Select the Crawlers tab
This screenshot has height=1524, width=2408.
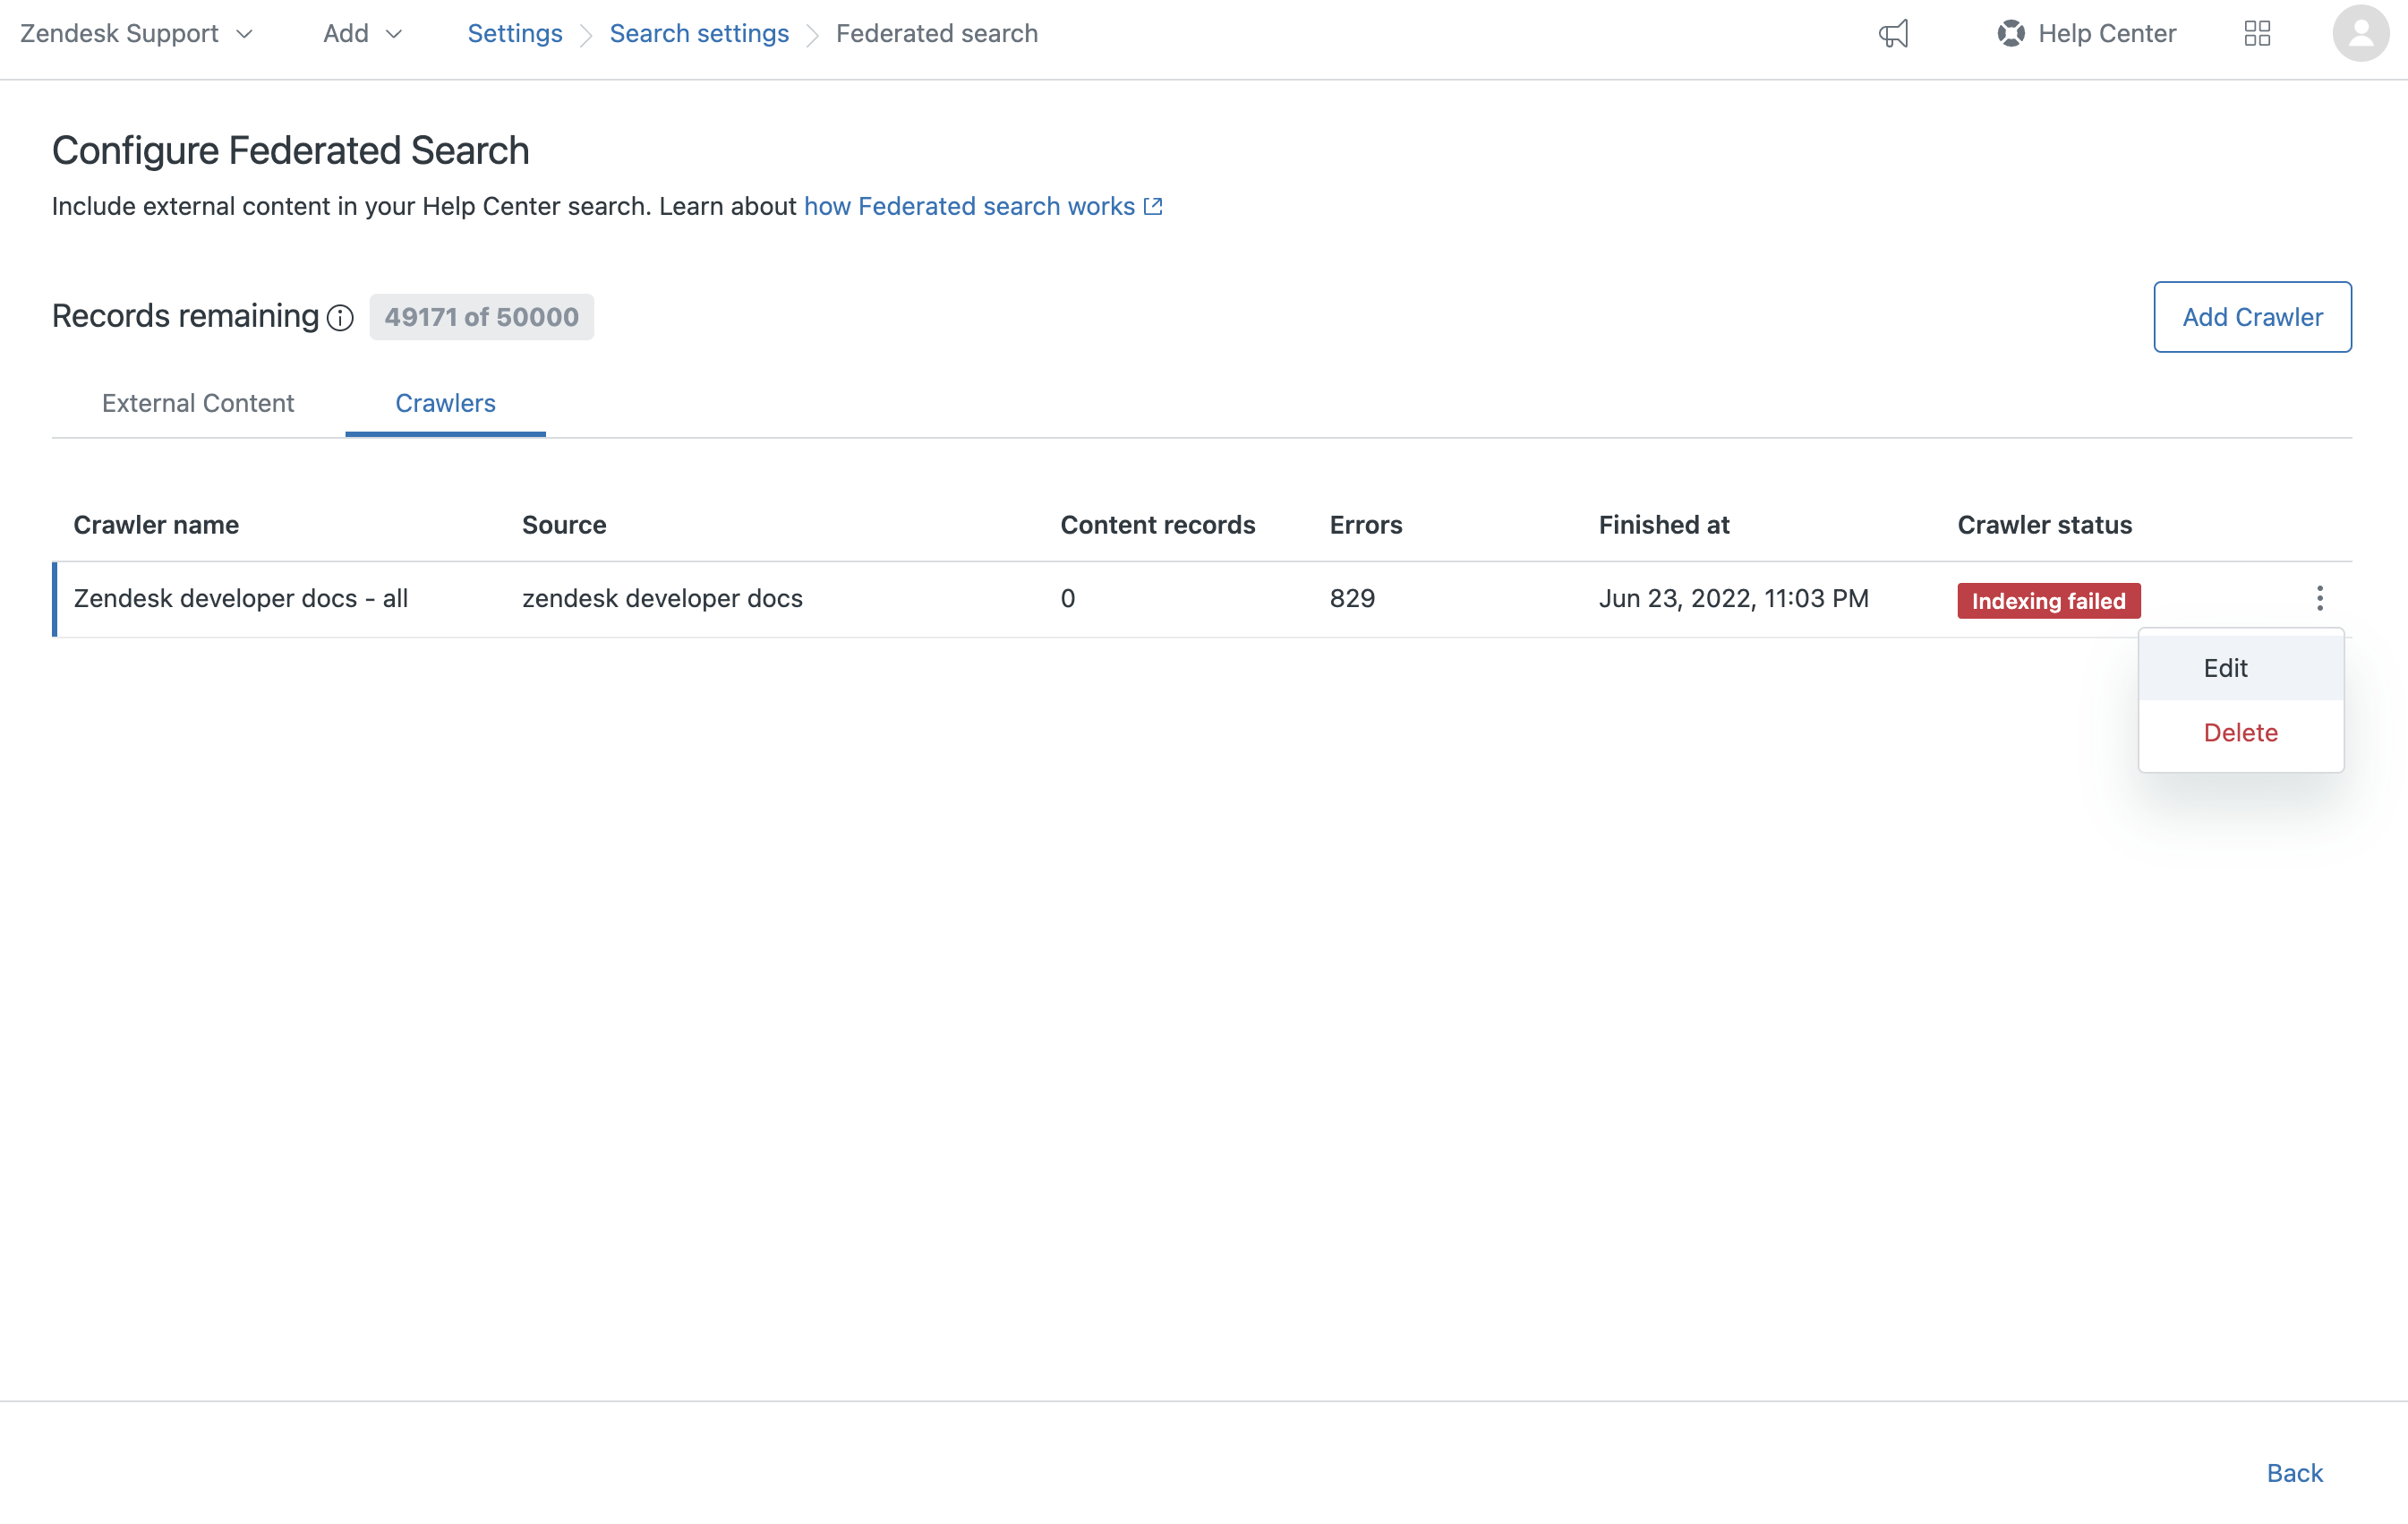pyautogui.click(x=445, y=403)
